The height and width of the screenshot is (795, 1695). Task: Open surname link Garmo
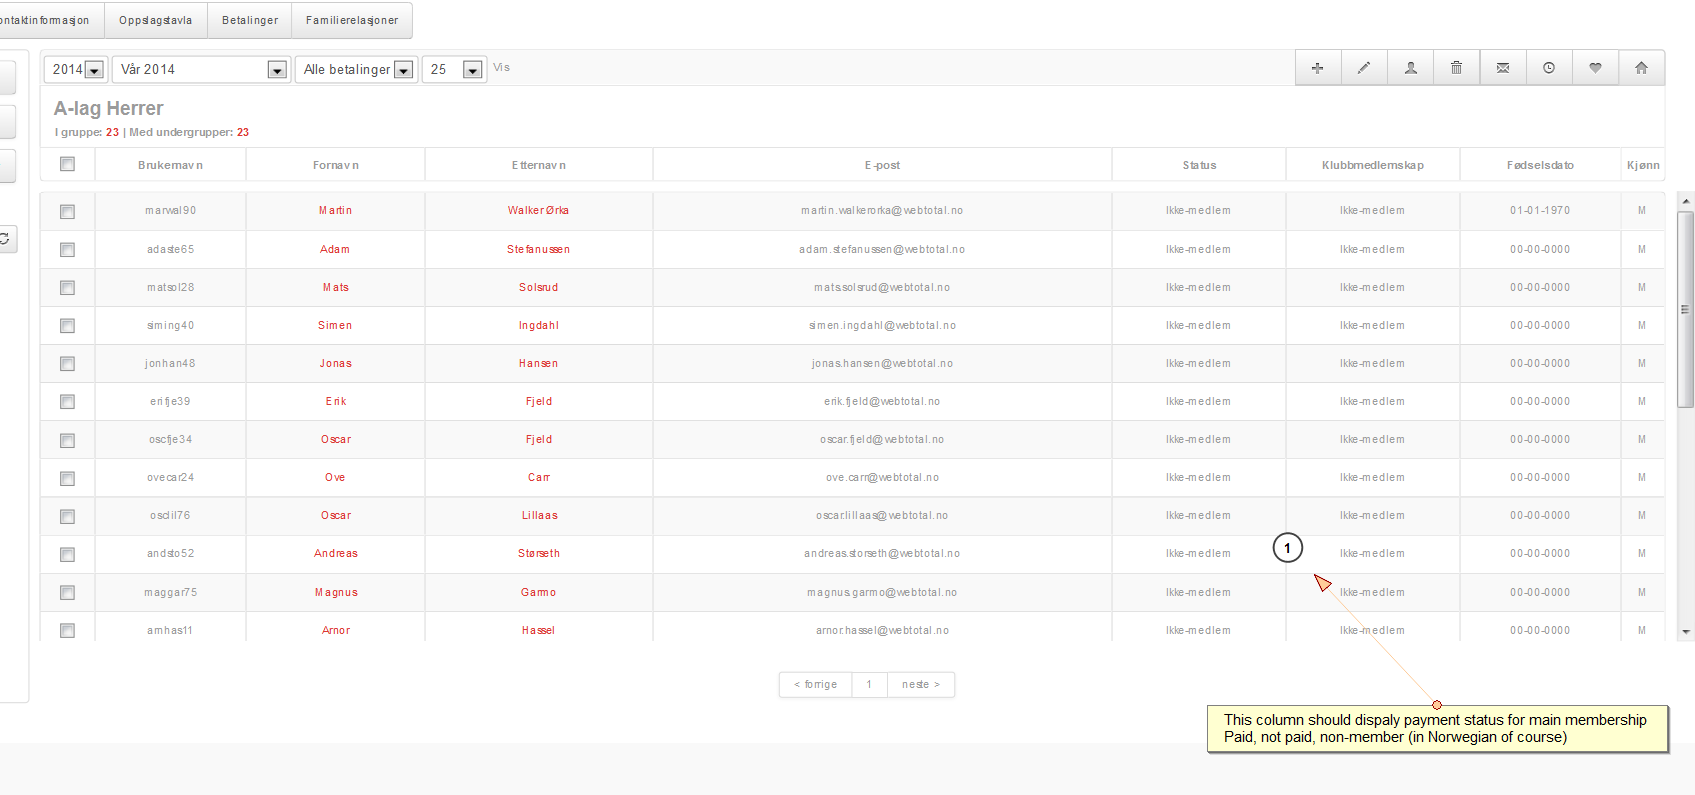point(538,592)
